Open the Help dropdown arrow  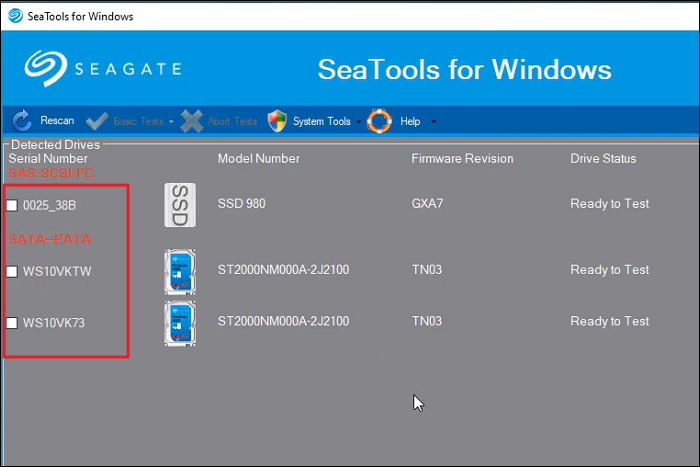[433, 121]
